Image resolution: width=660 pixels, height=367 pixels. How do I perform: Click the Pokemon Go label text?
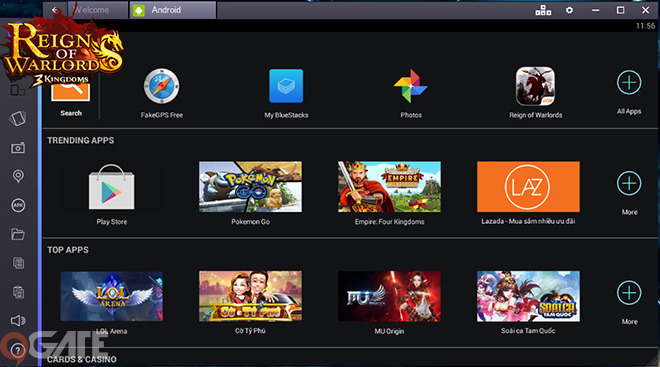pyautogui.click(x=250, y=222)
